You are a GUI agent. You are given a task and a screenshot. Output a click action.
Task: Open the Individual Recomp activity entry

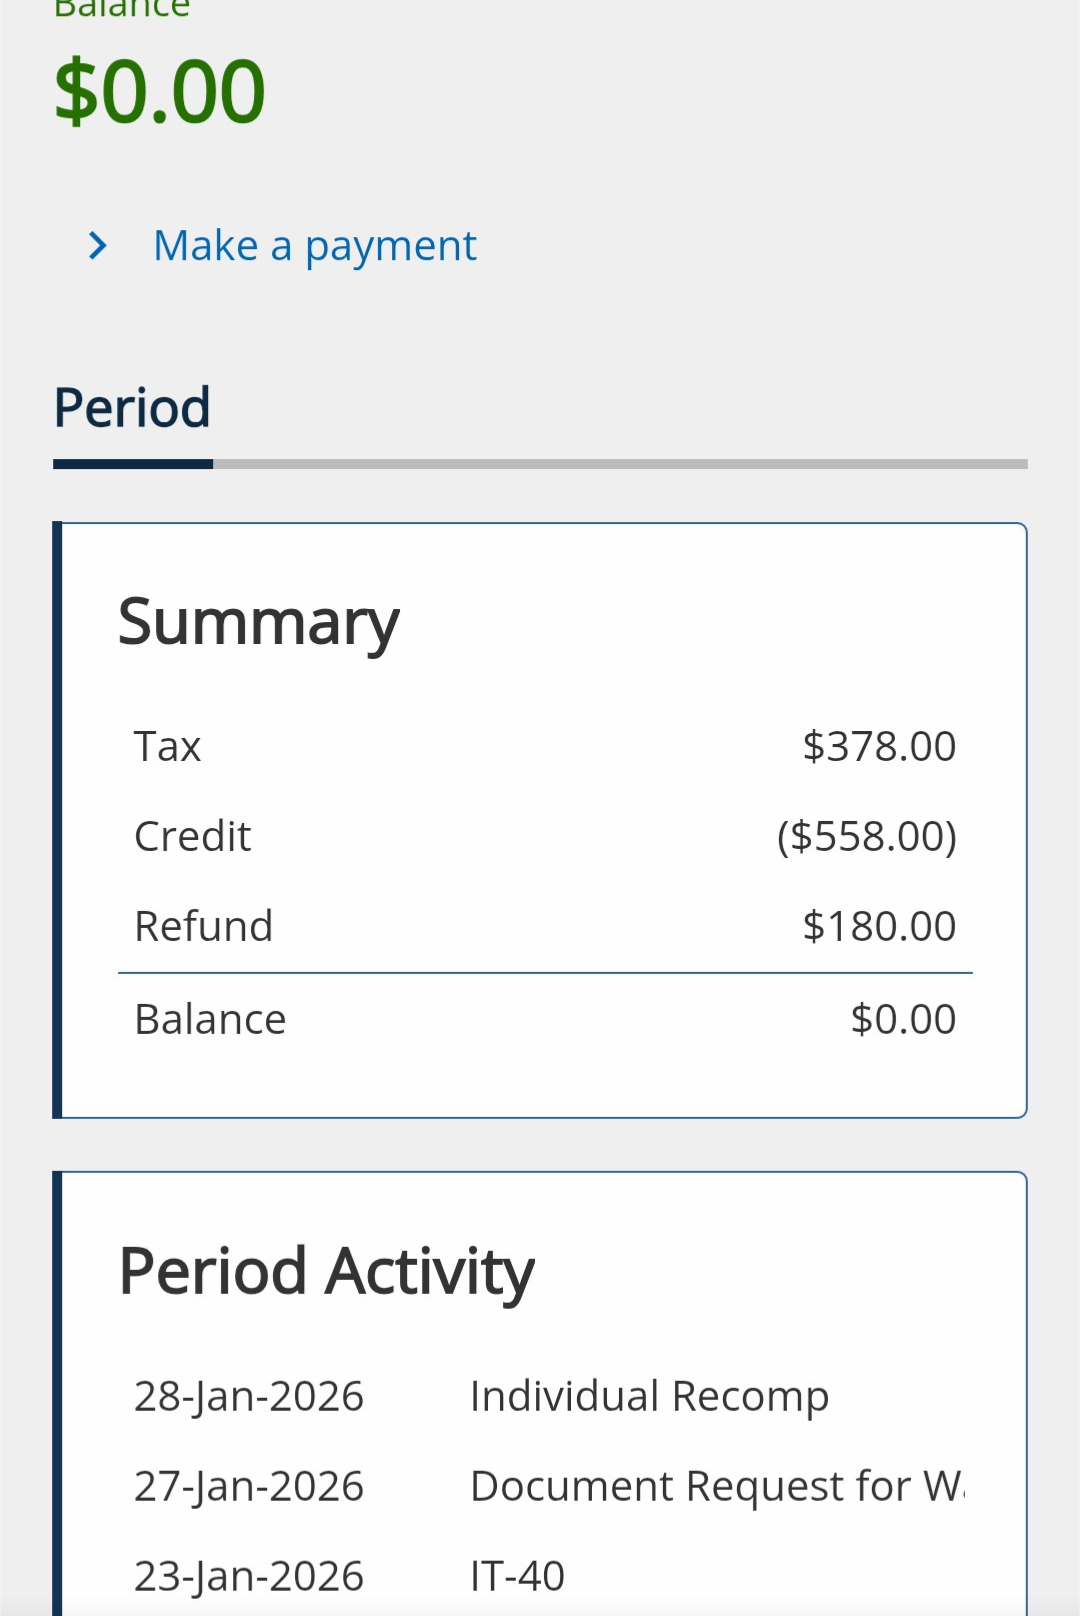click(650, 1397)
